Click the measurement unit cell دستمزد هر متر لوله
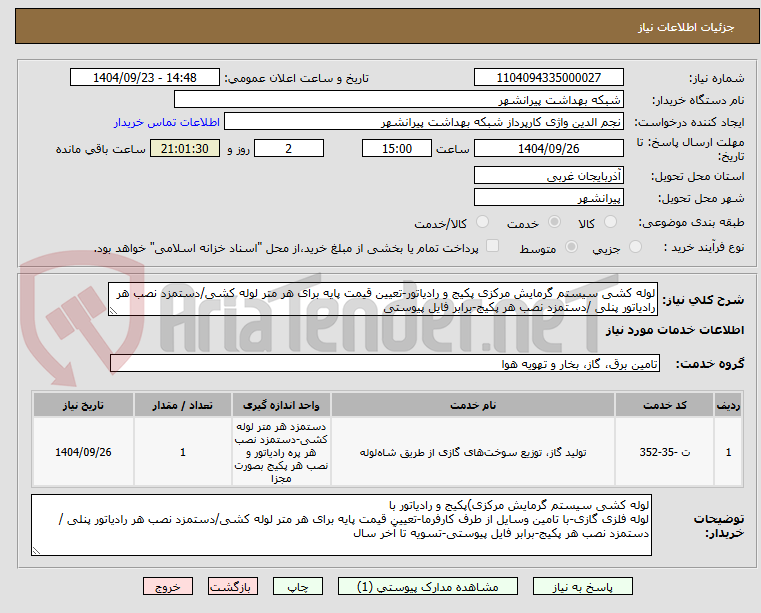Screen dimensions: 761x613 click(x=281, y=452)
